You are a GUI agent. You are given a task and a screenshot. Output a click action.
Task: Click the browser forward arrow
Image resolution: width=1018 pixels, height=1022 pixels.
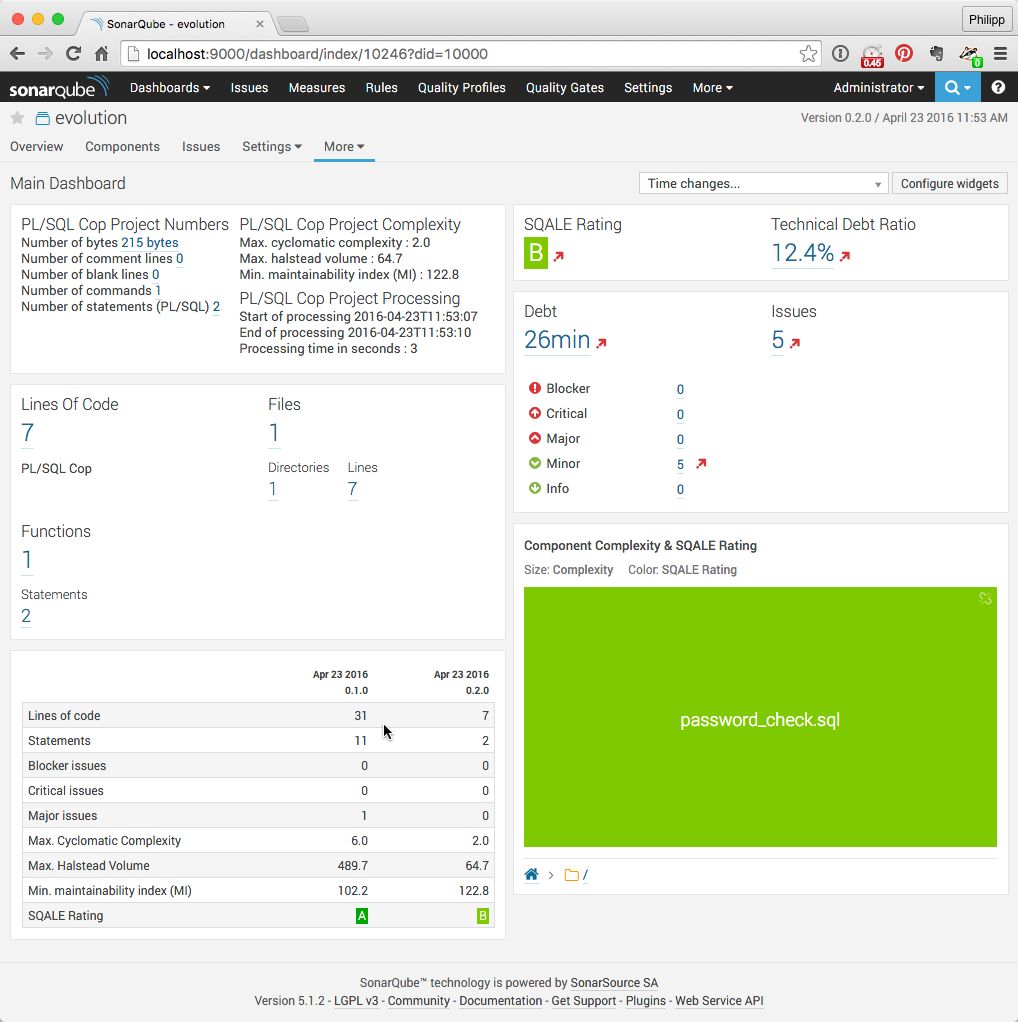click(45, 54)
